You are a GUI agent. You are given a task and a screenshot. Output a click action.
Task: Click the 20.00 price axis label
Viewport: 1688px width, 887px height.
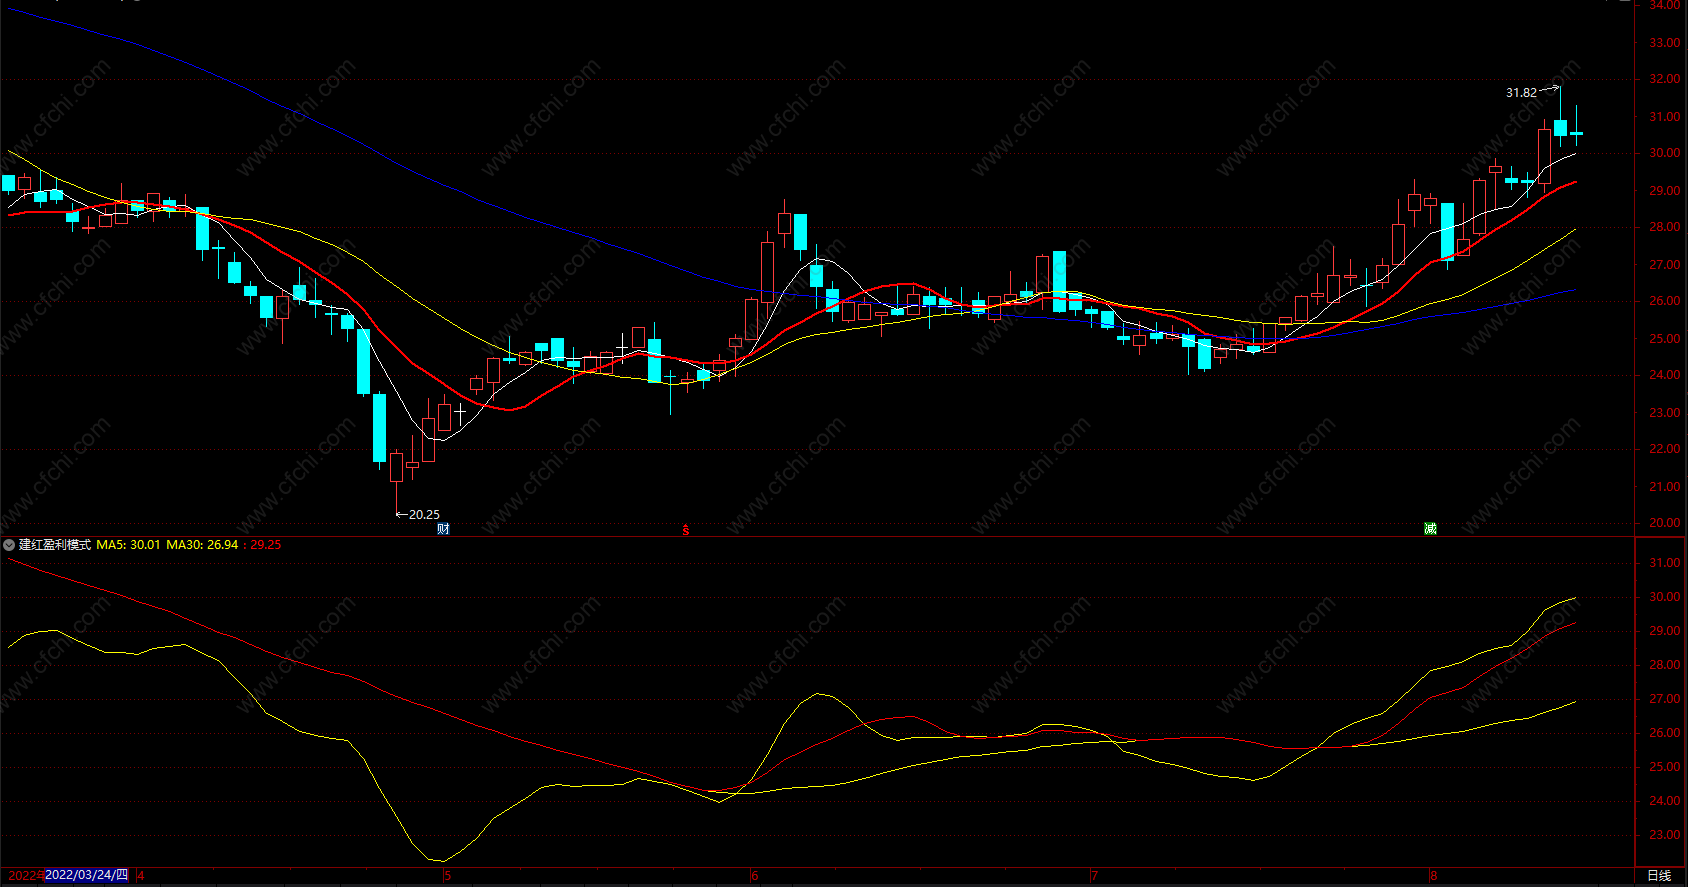point(1665,523)
